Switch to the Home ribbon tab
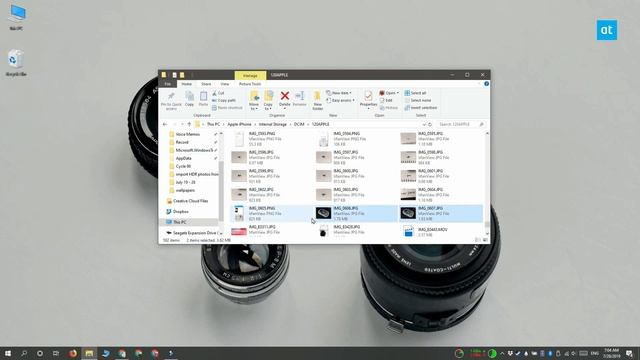Viewport: 640px width, 360px height. pos(187,84)
